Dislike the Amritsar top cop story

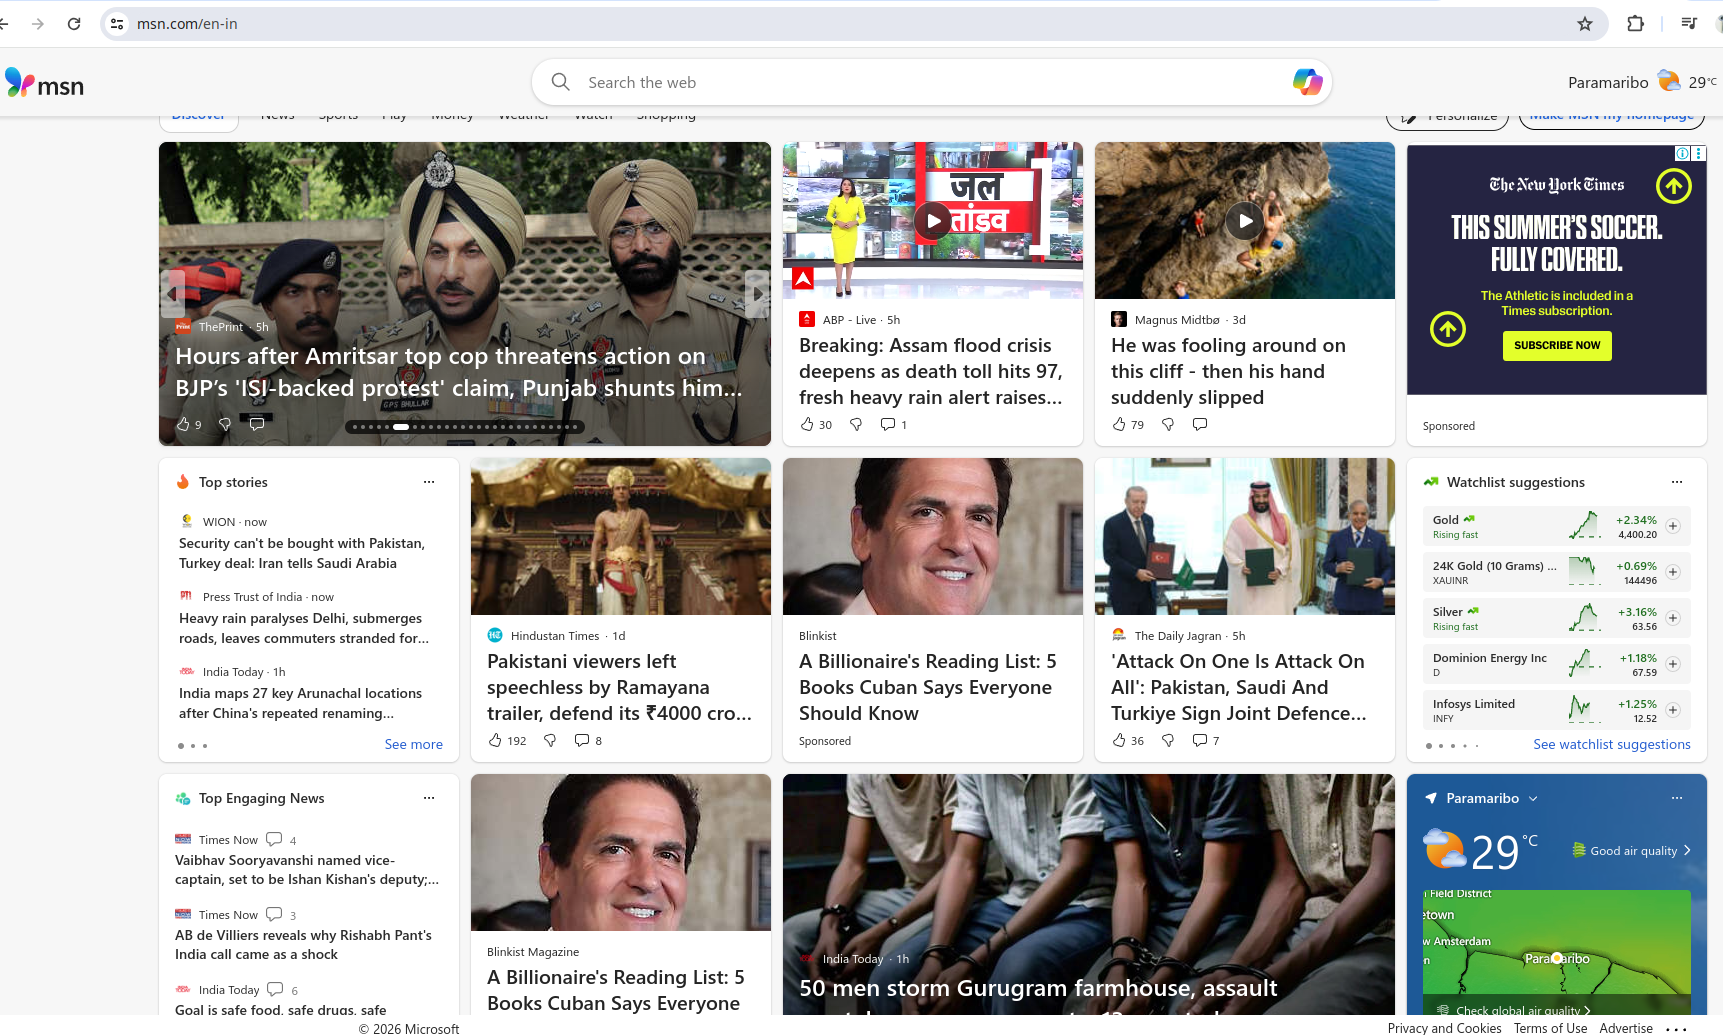pos(225,424)
